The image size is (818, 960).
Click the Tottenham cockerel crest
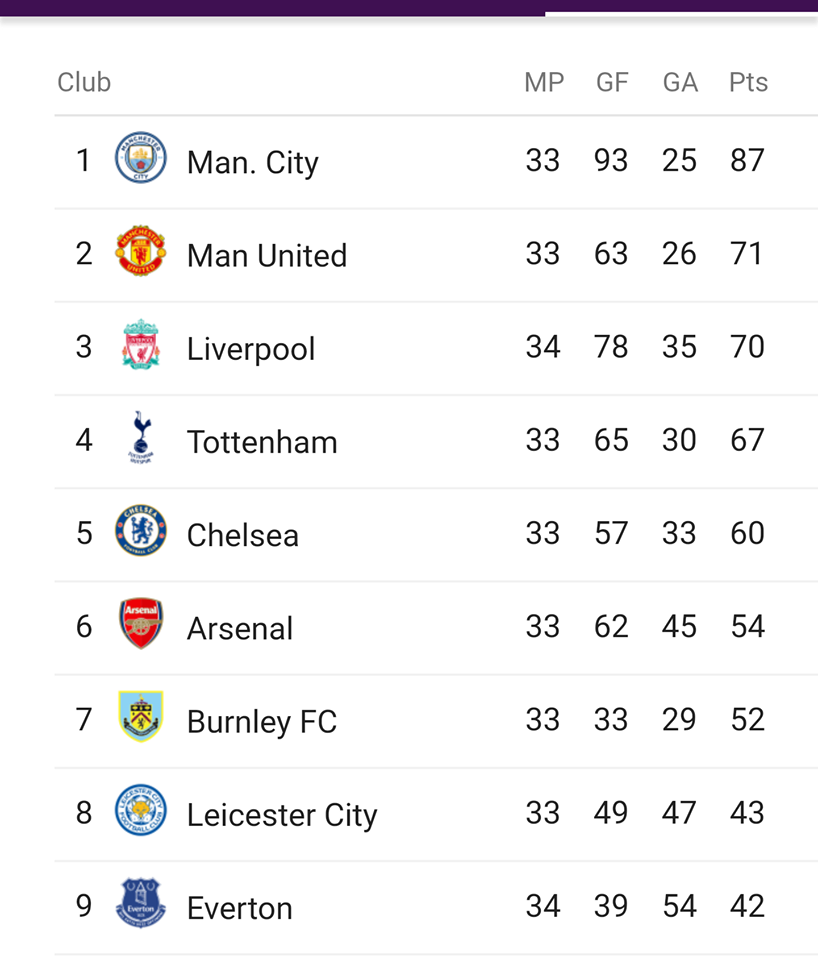[x=141, y=437]
